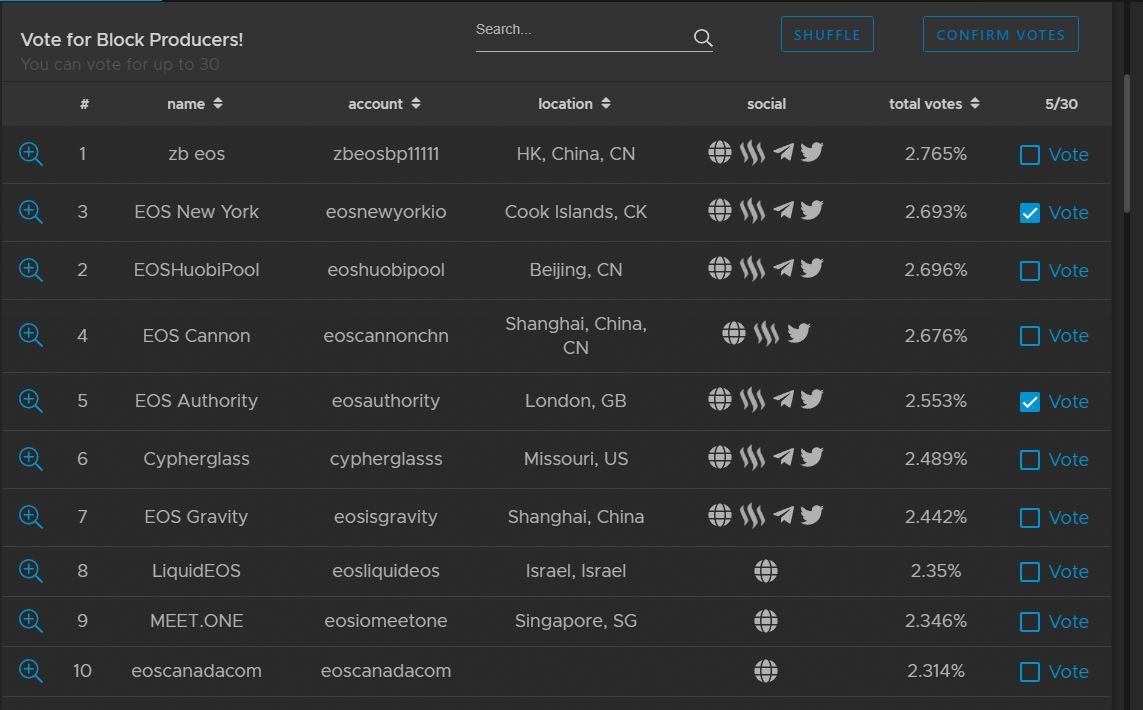
Task: Open EOS New York Twitter icon
Action: pyautogui.click(x=812, y=211)
